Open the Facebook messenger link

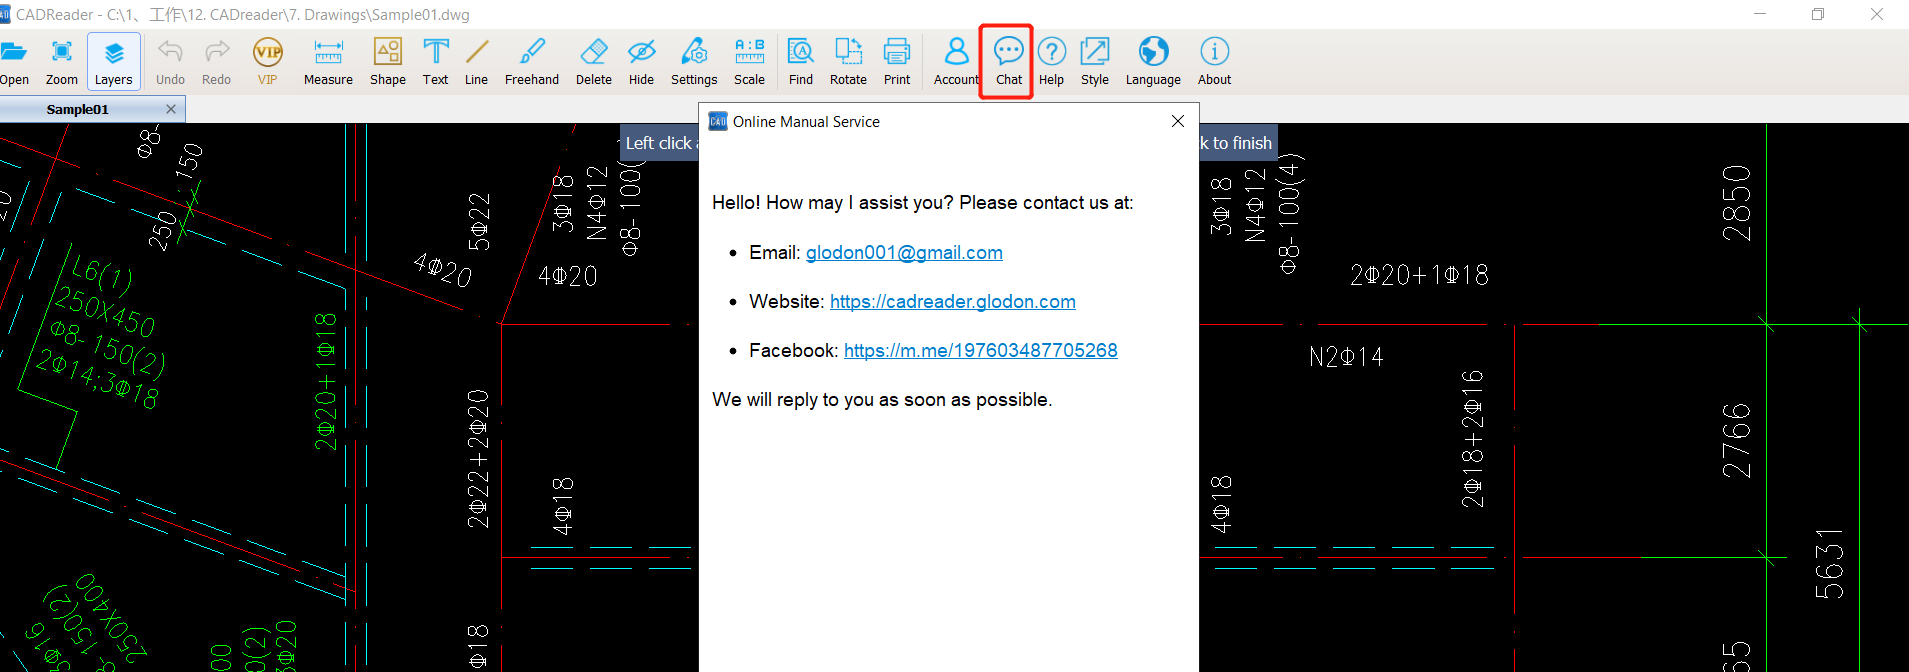click(x=980, y=351)
